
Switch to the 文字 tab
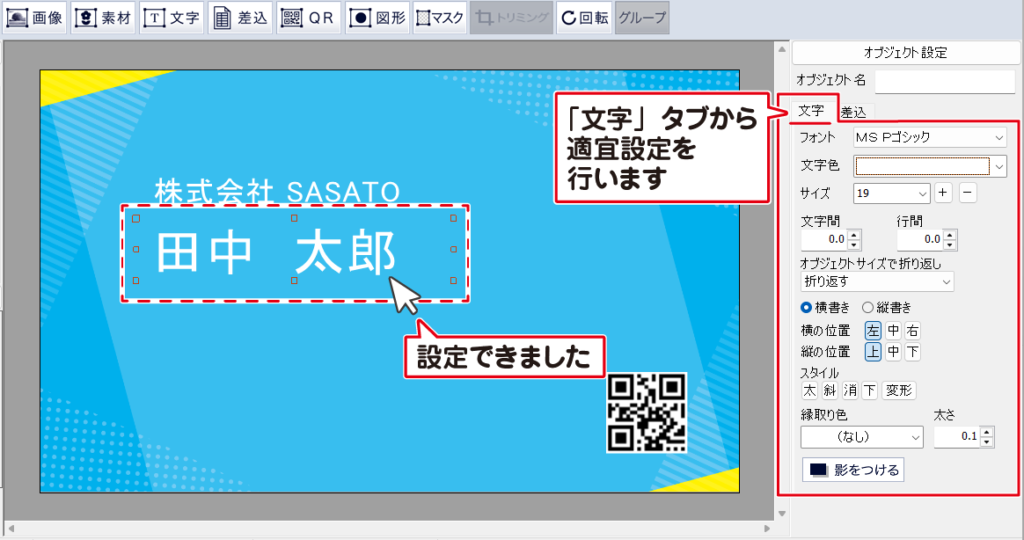810,110
